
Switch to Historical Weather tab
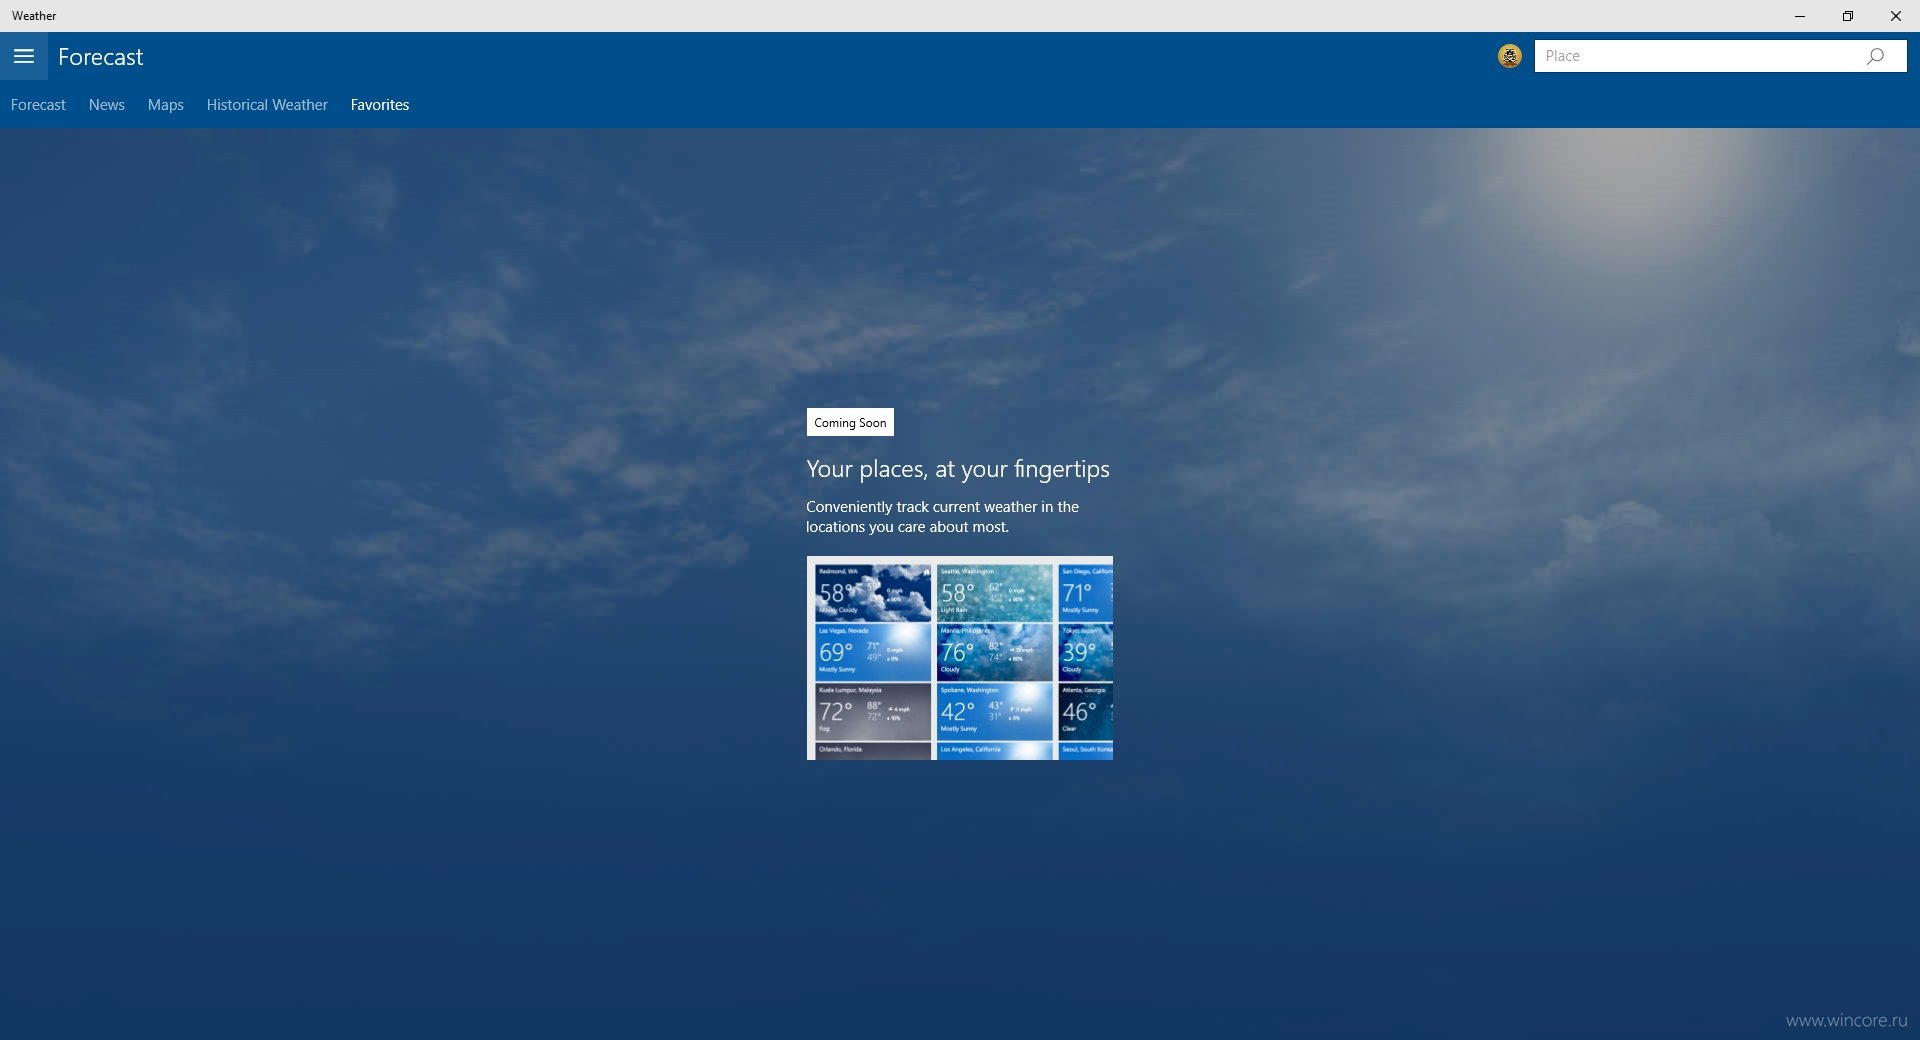[267, 105]
